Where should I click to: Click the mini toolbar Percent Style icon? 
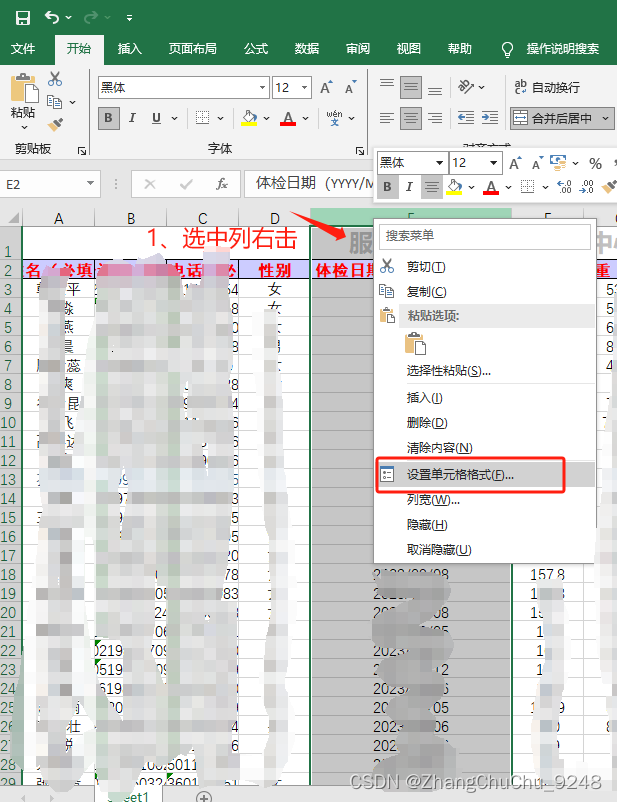pos(595,164)
